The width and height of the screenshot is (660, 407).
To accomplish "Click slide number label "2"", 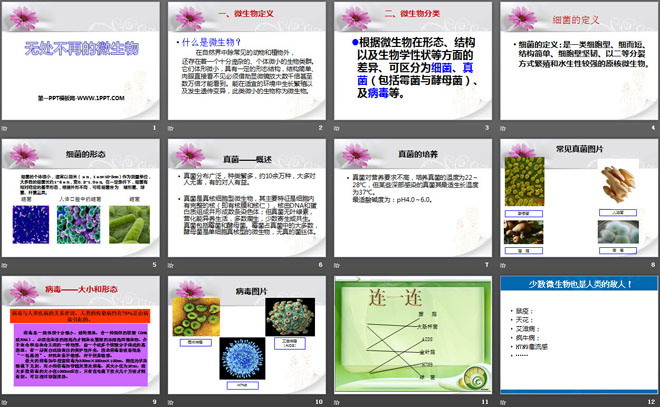I will [x=320, y=128].
